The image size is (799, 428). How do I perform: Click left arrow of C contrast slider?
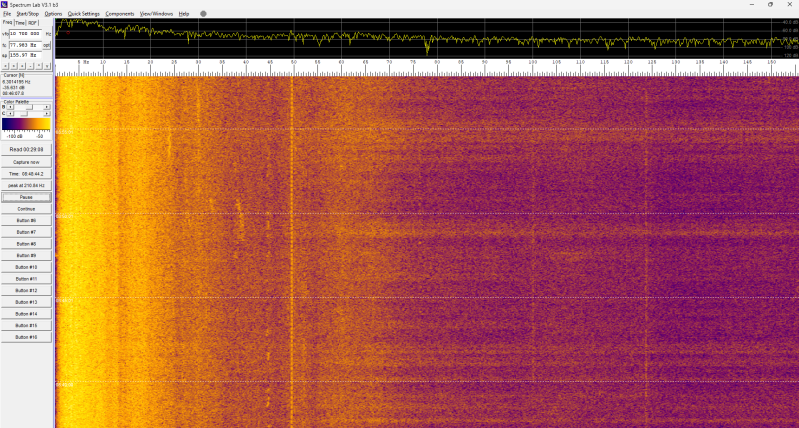(x=10, y=114)
